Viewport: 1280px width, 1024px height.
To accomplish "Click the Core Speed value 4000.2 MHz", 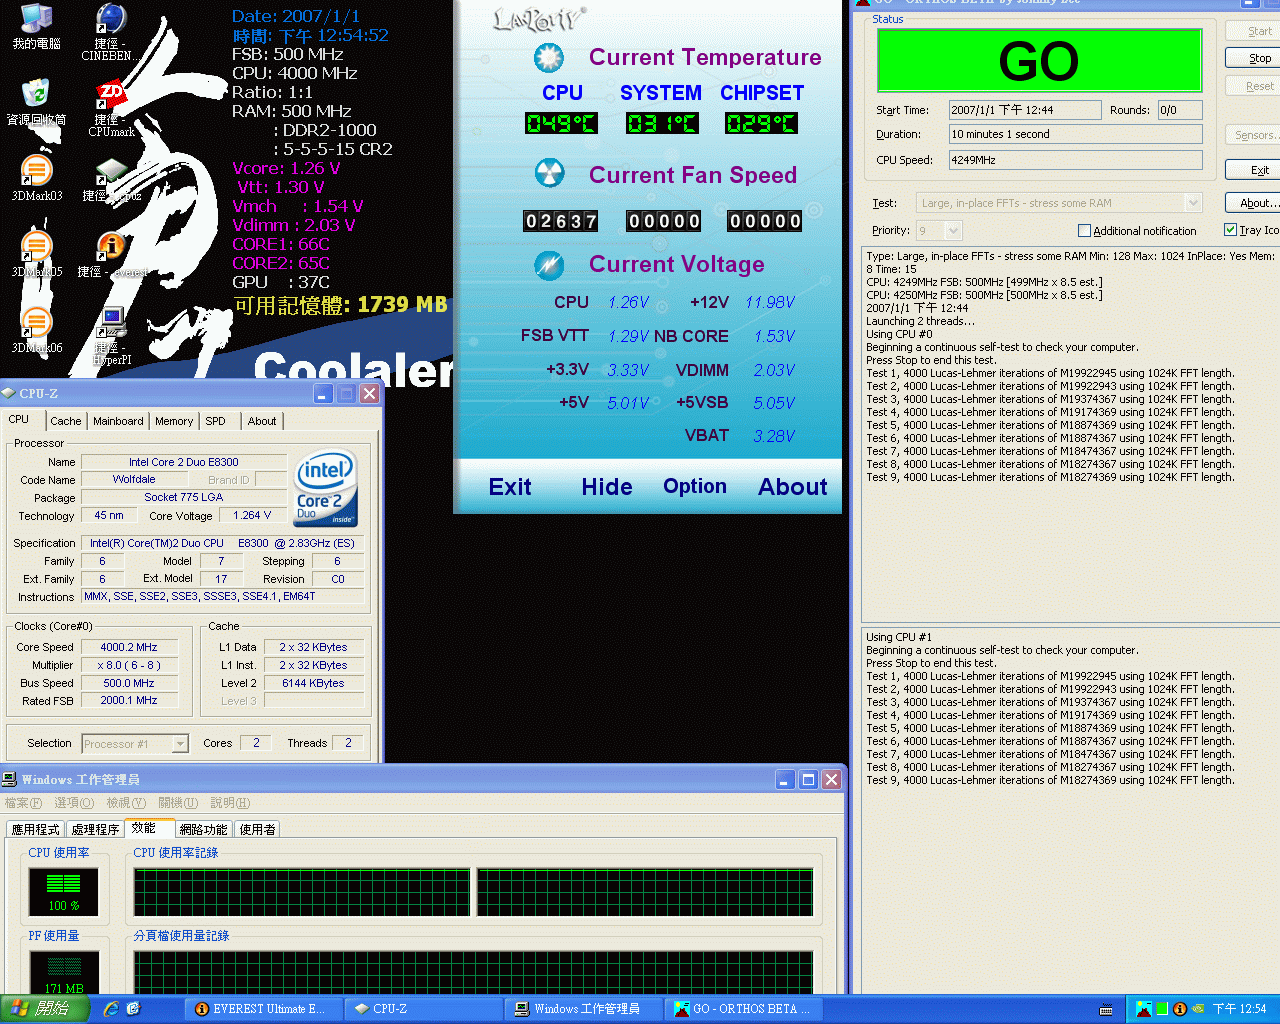I will [x=129, y=647].
